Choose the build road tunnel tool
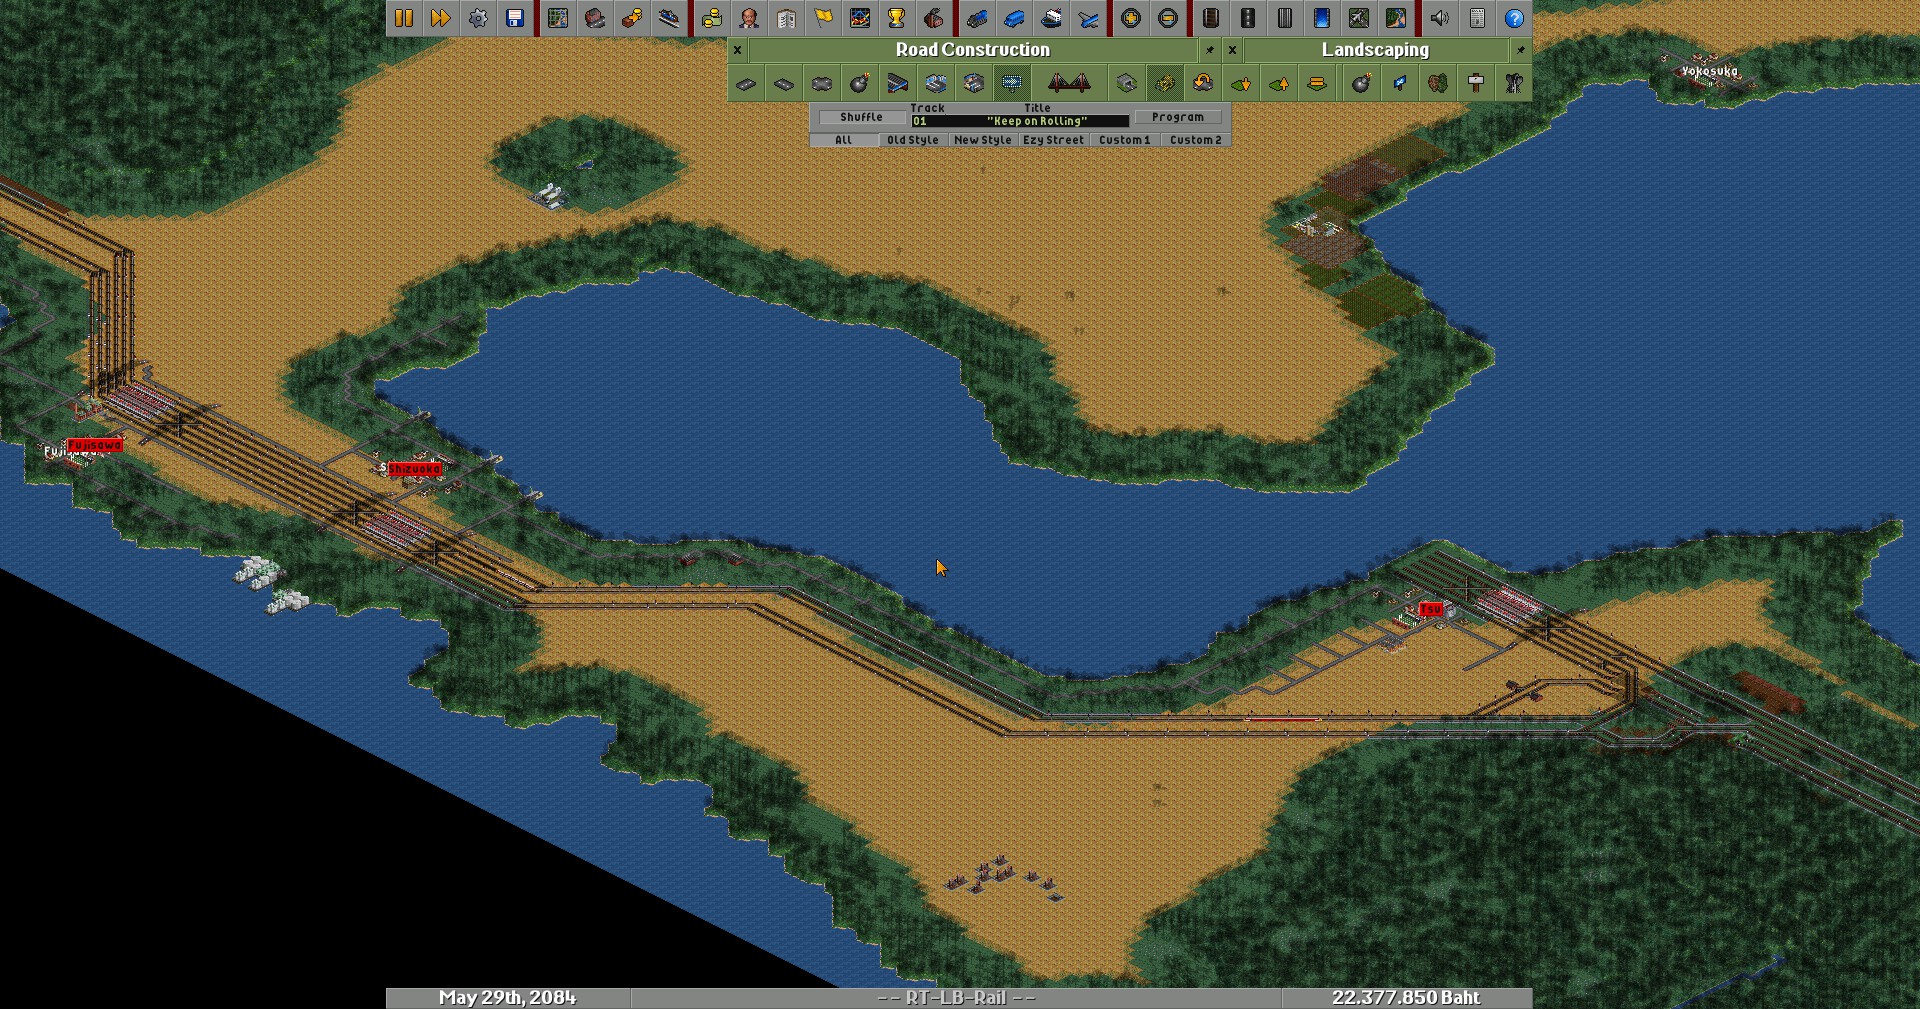Image resolution: width=1920 pixels, height=1009 pixels. tap(1127, 84)
